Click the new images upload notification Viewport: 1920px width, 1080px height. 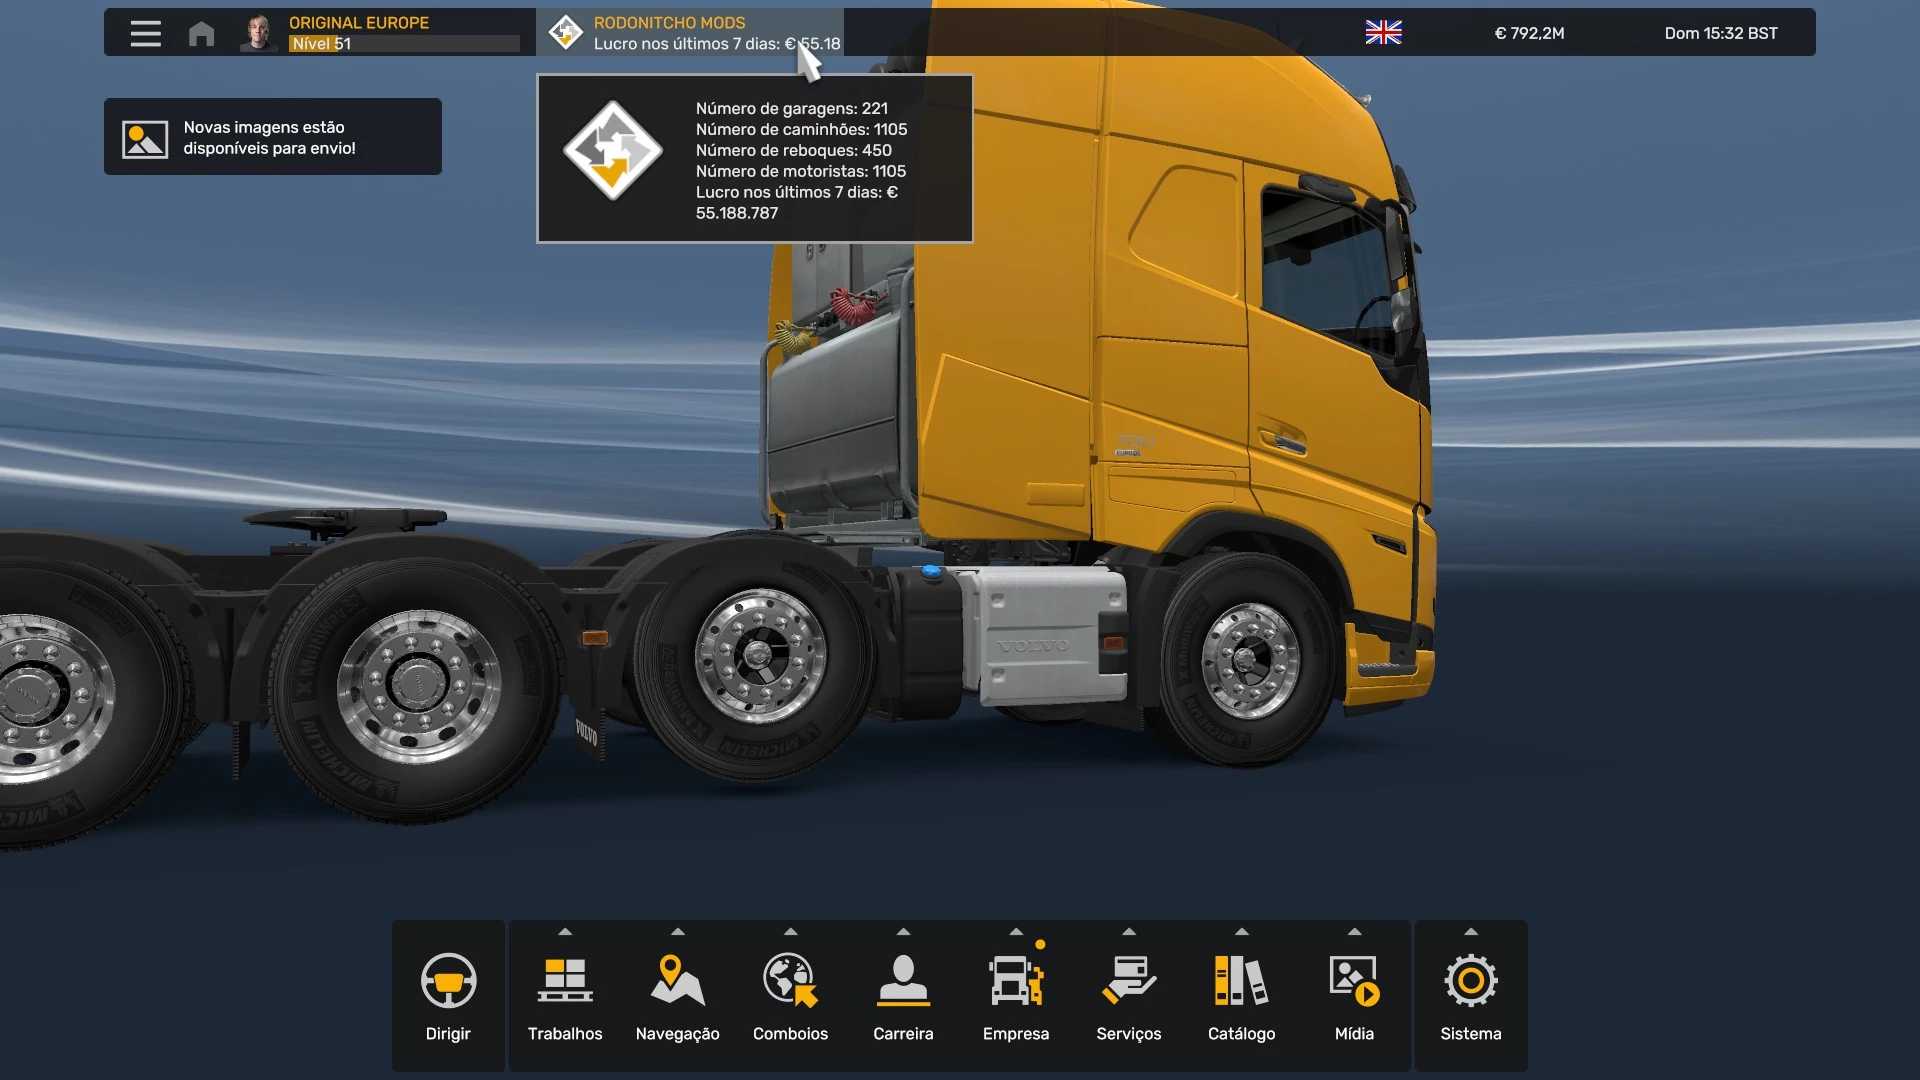coord(272,137)
